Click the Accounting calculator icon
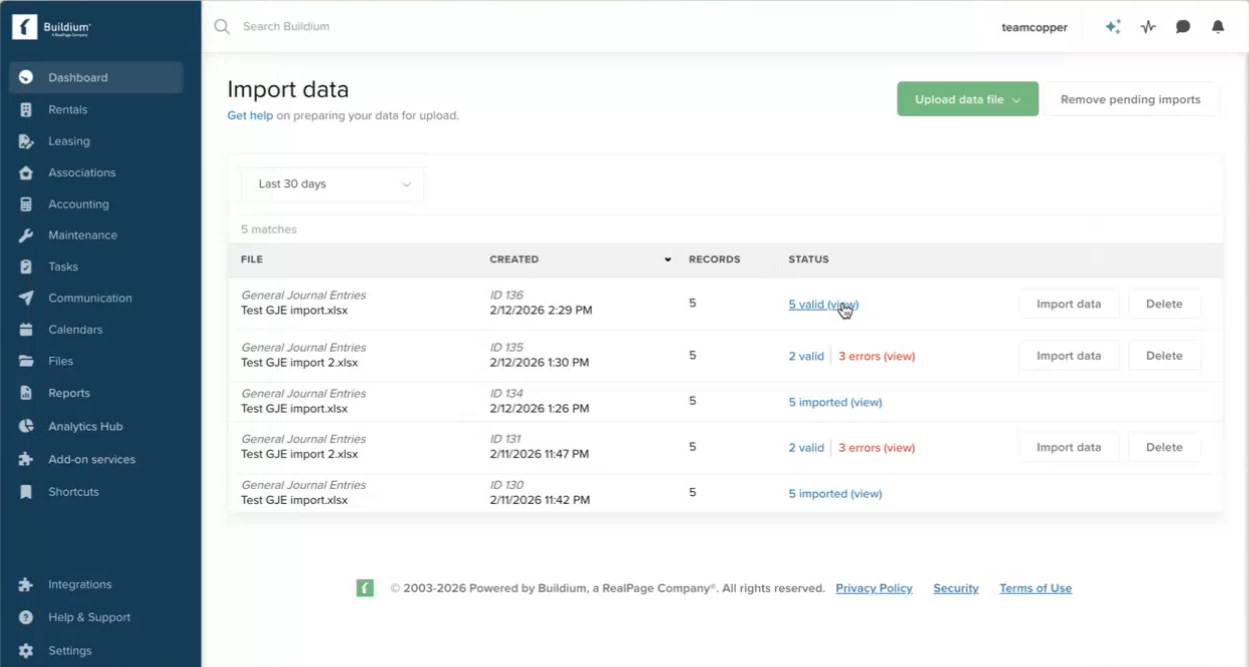Image resolution: width=1249 pixels, height=667 pixels. [x=26, y=204]
